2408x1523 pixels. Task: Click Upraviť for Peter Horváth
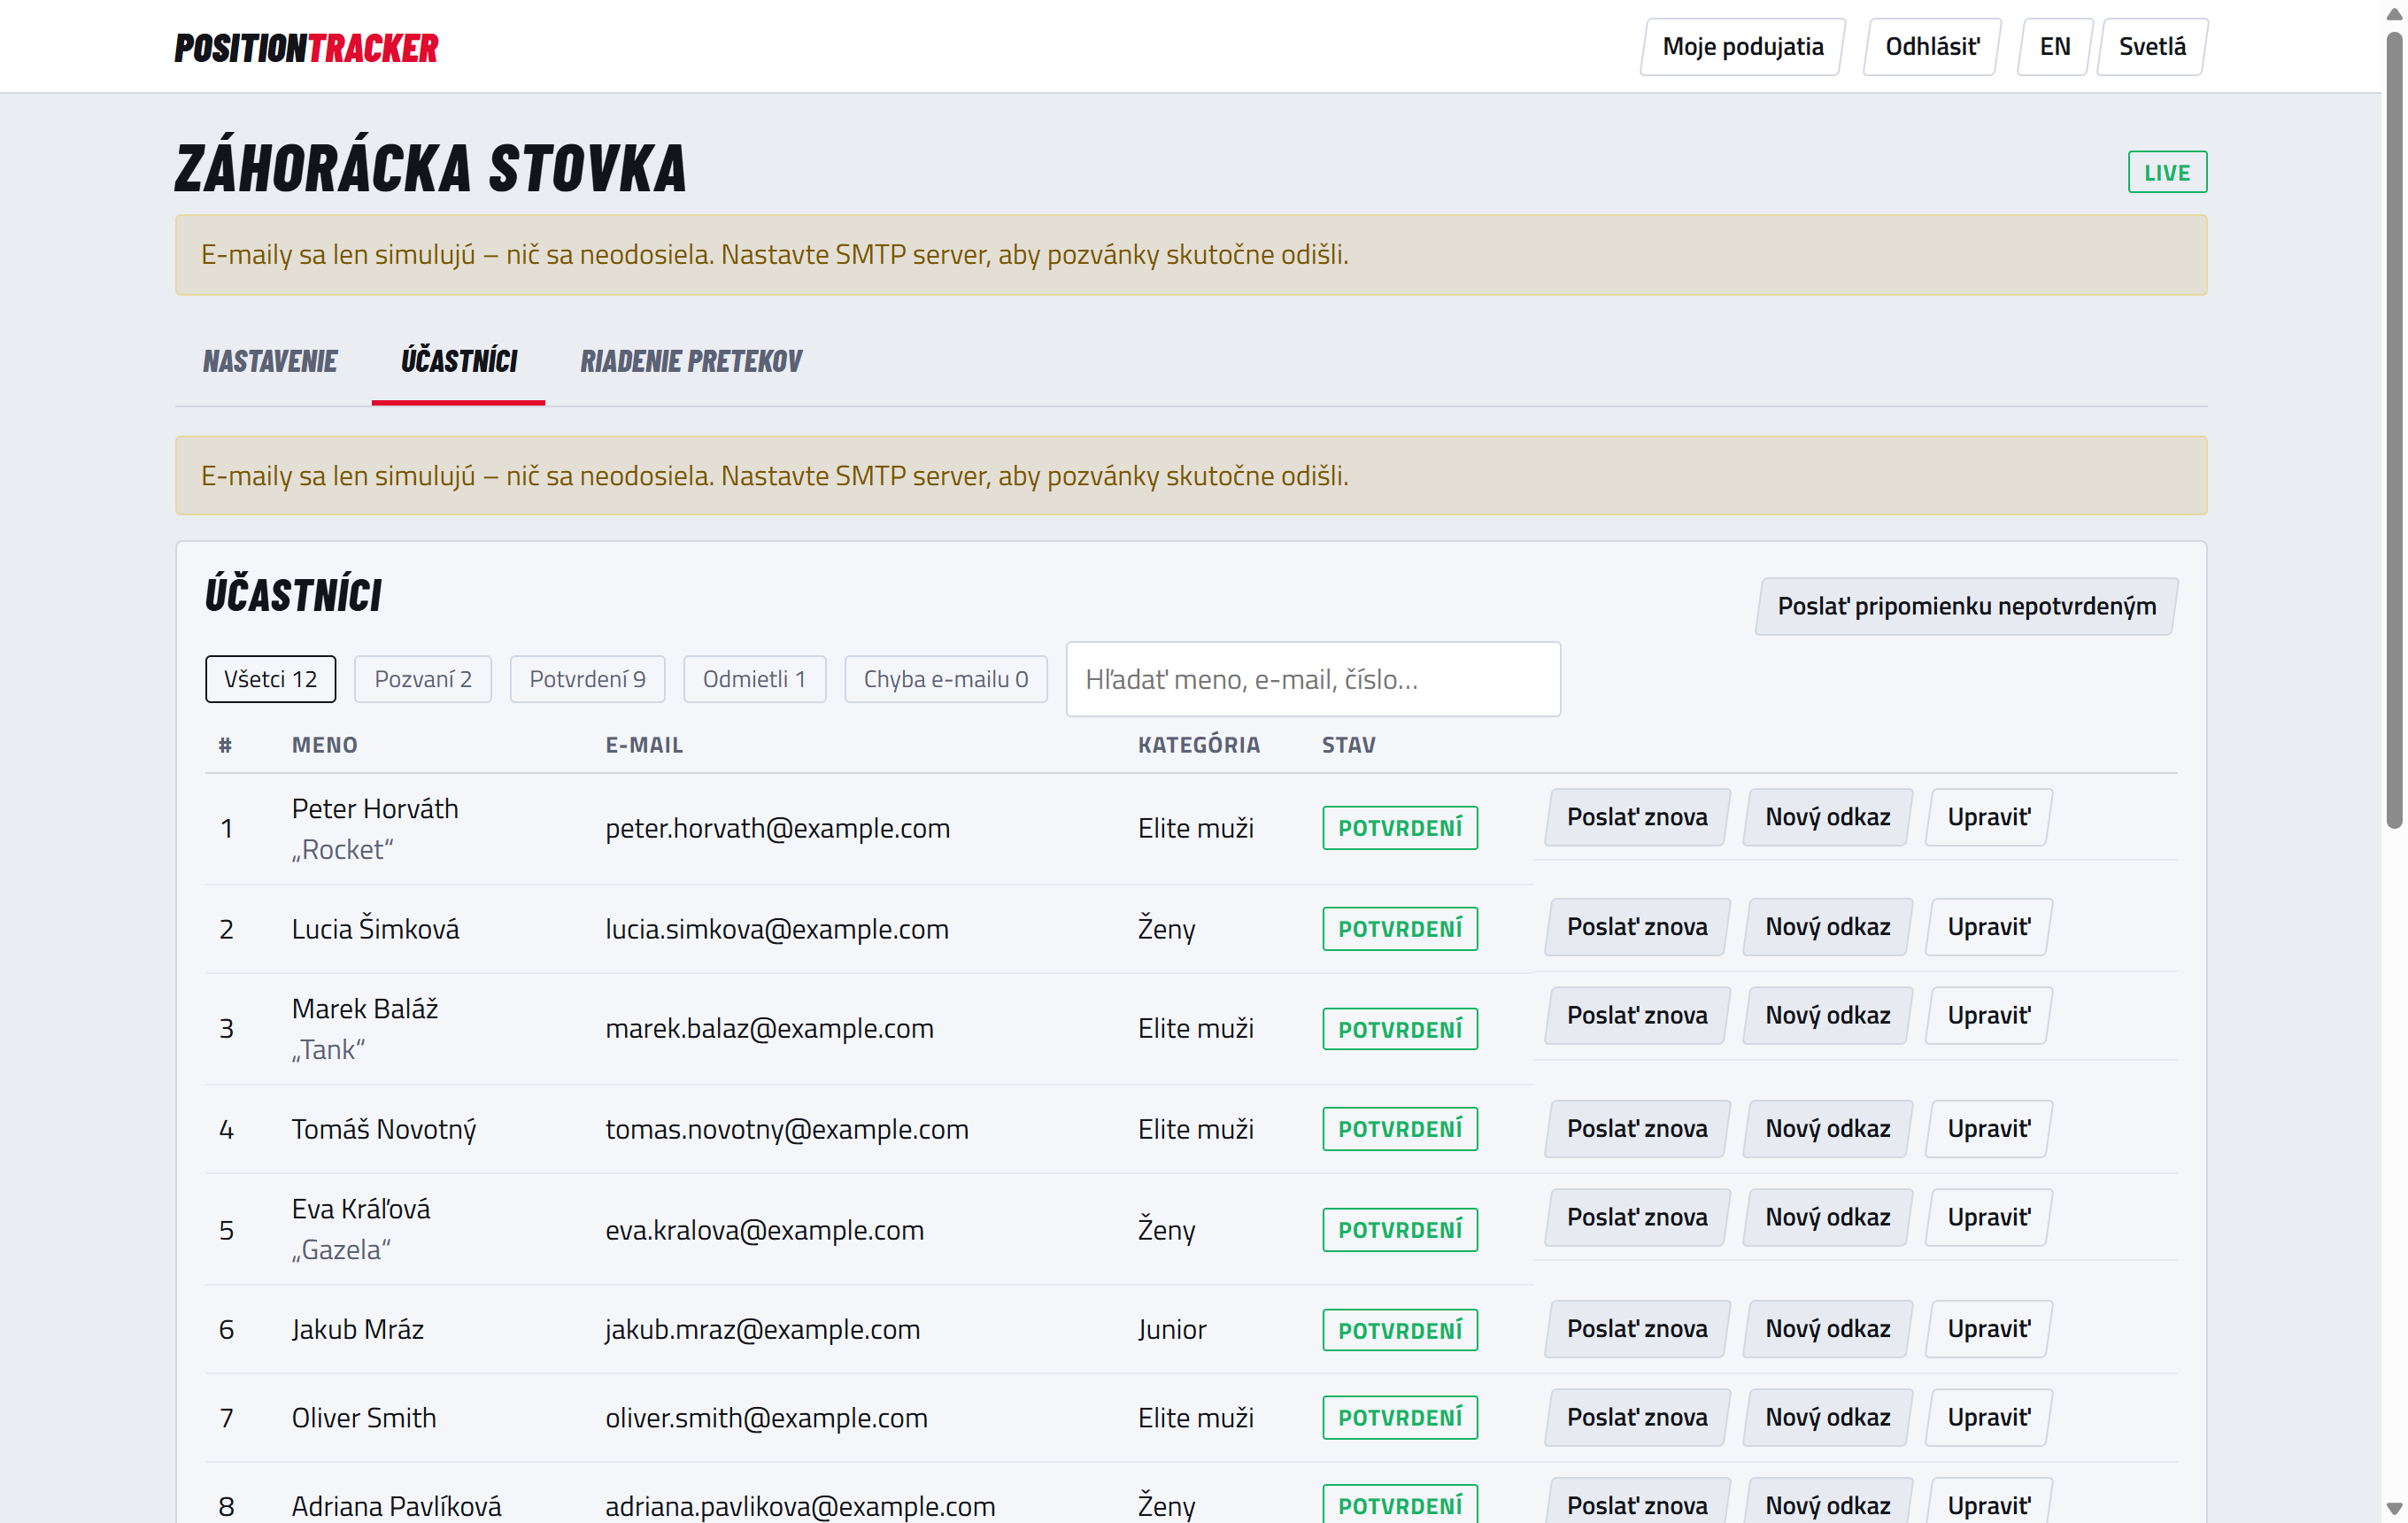tap(1988, 817)
